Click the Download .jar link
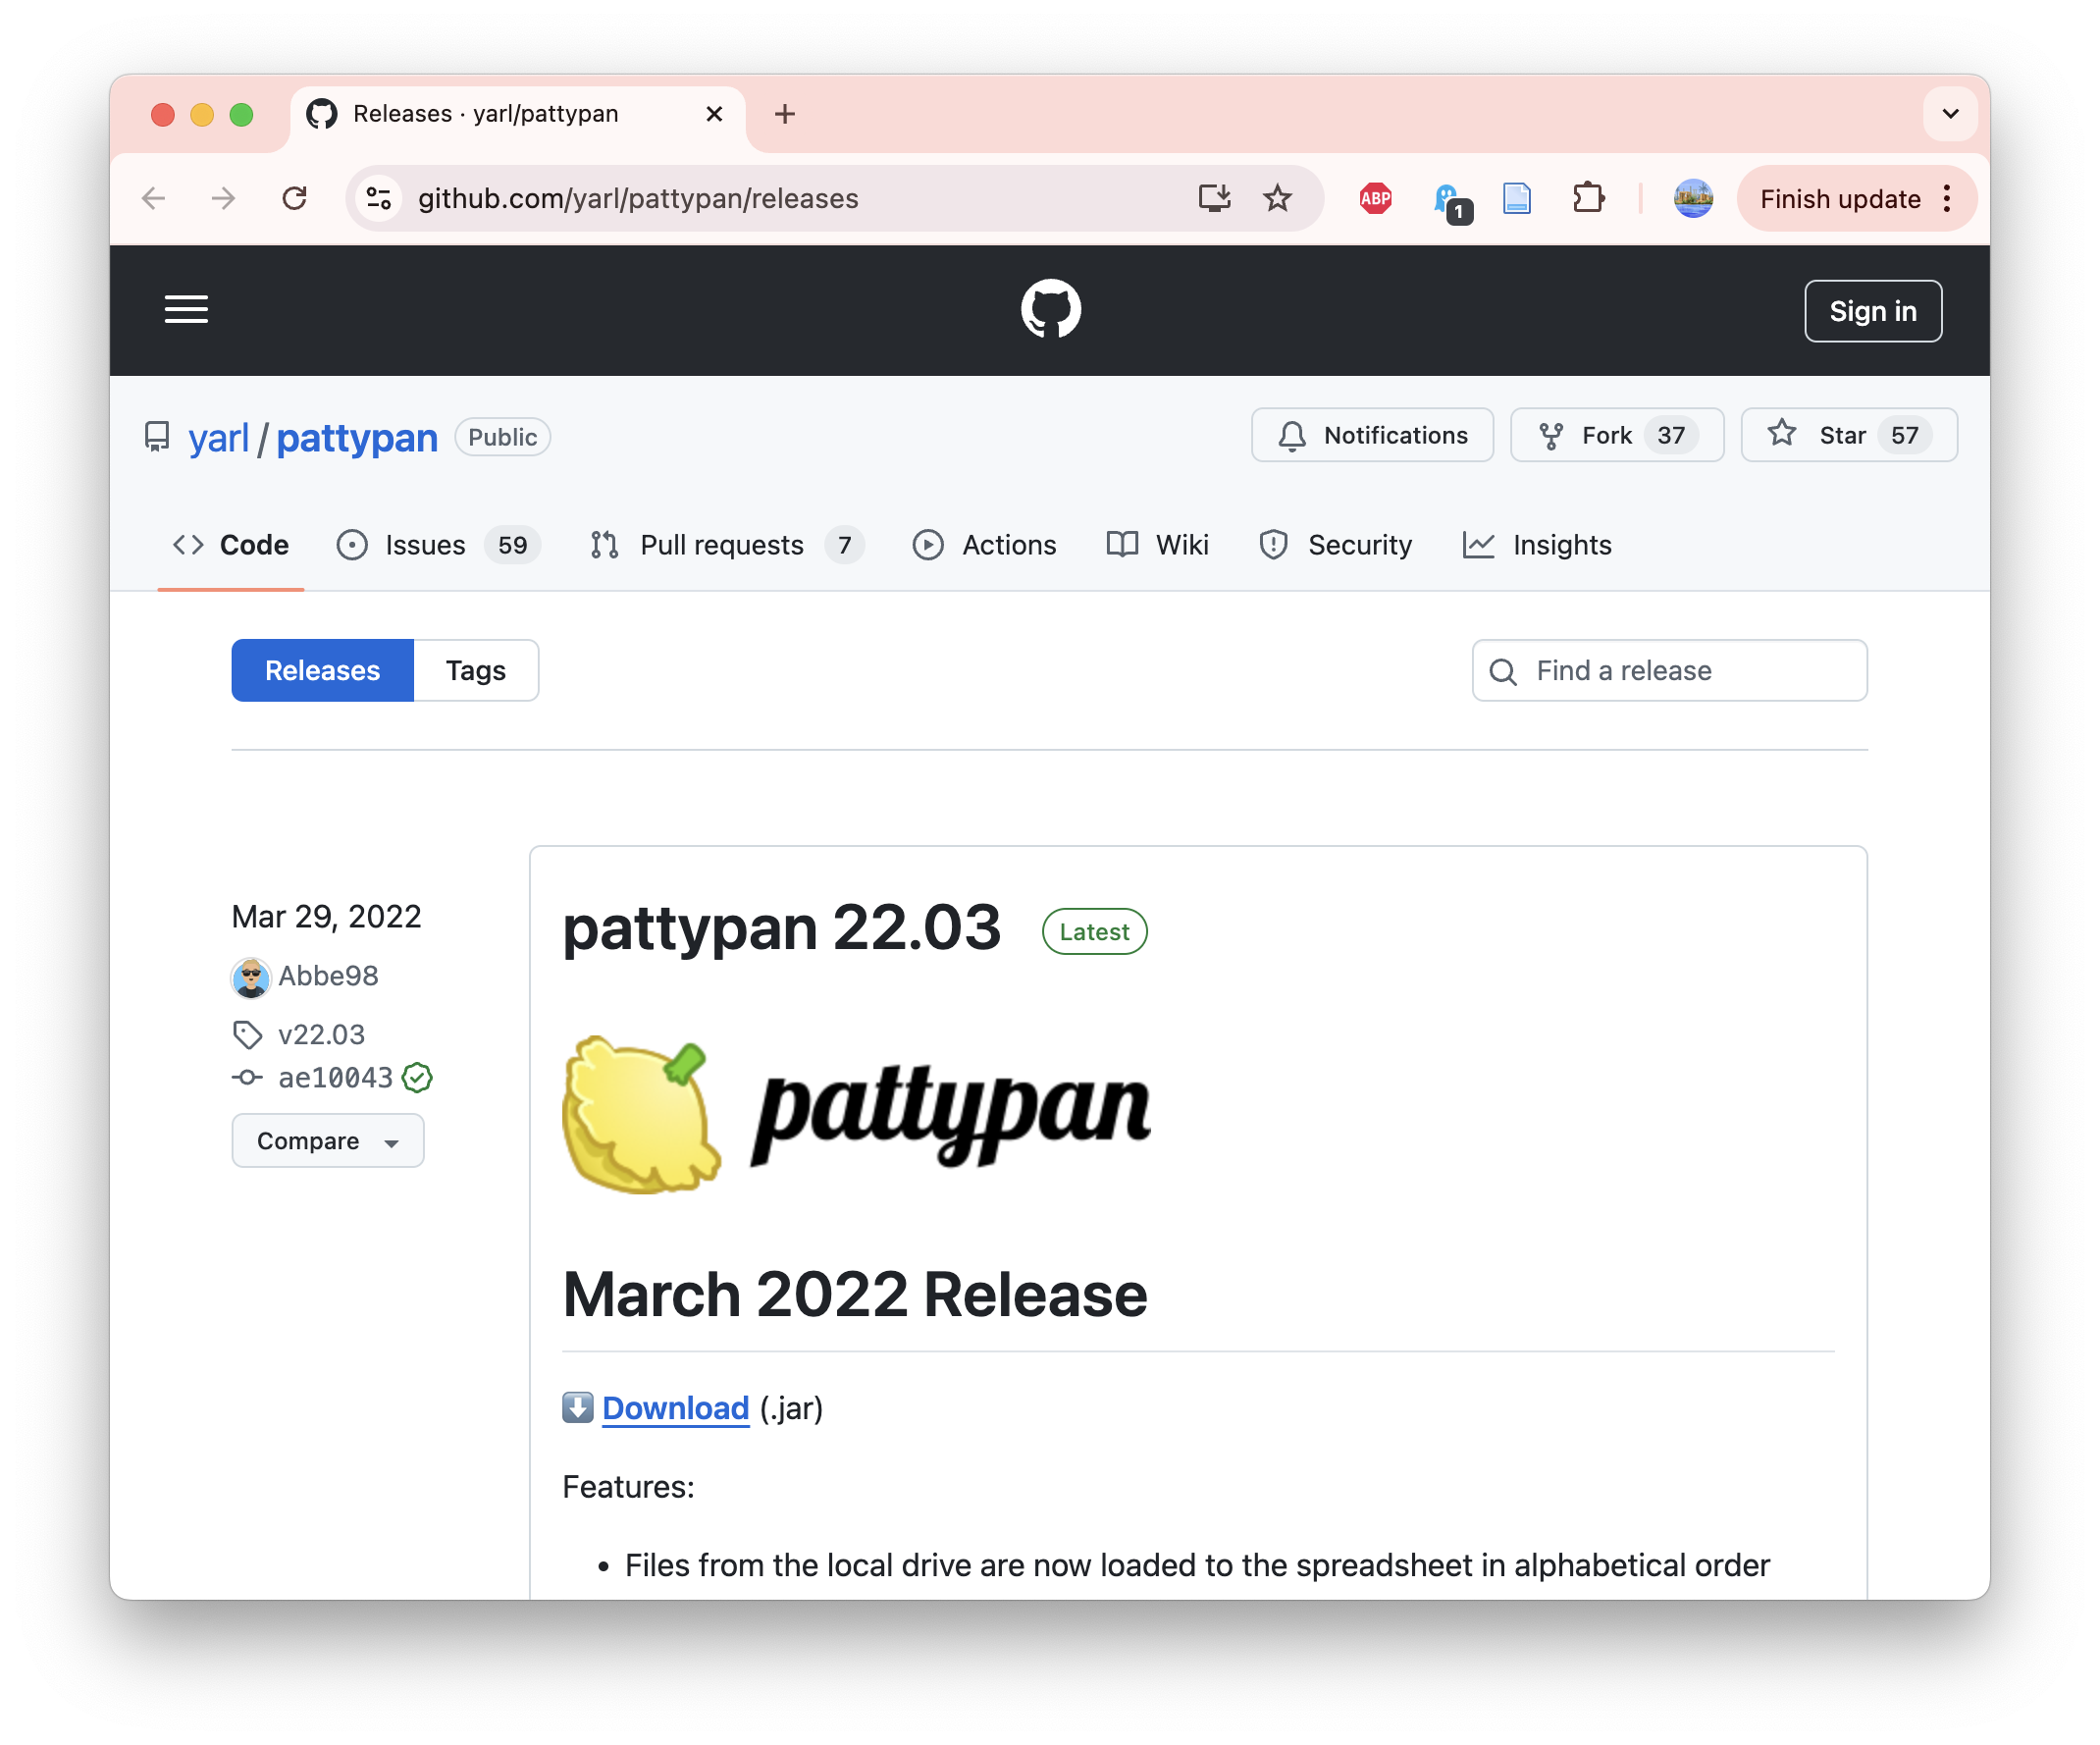Screen dimensions: 2100x1745 [x=675, y=1407]
